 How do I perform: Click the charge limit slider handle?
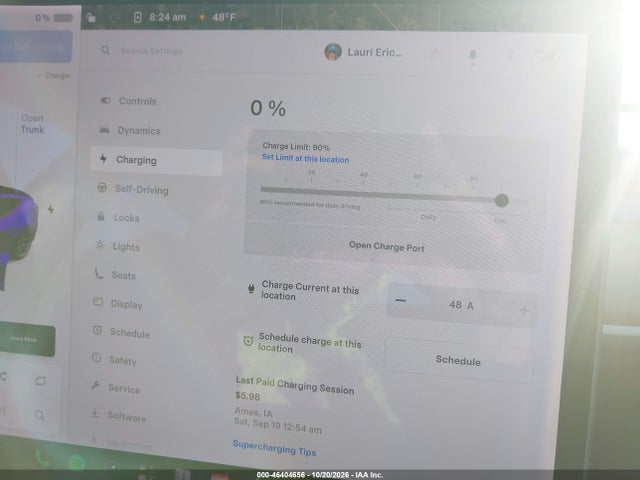point(502,200)
